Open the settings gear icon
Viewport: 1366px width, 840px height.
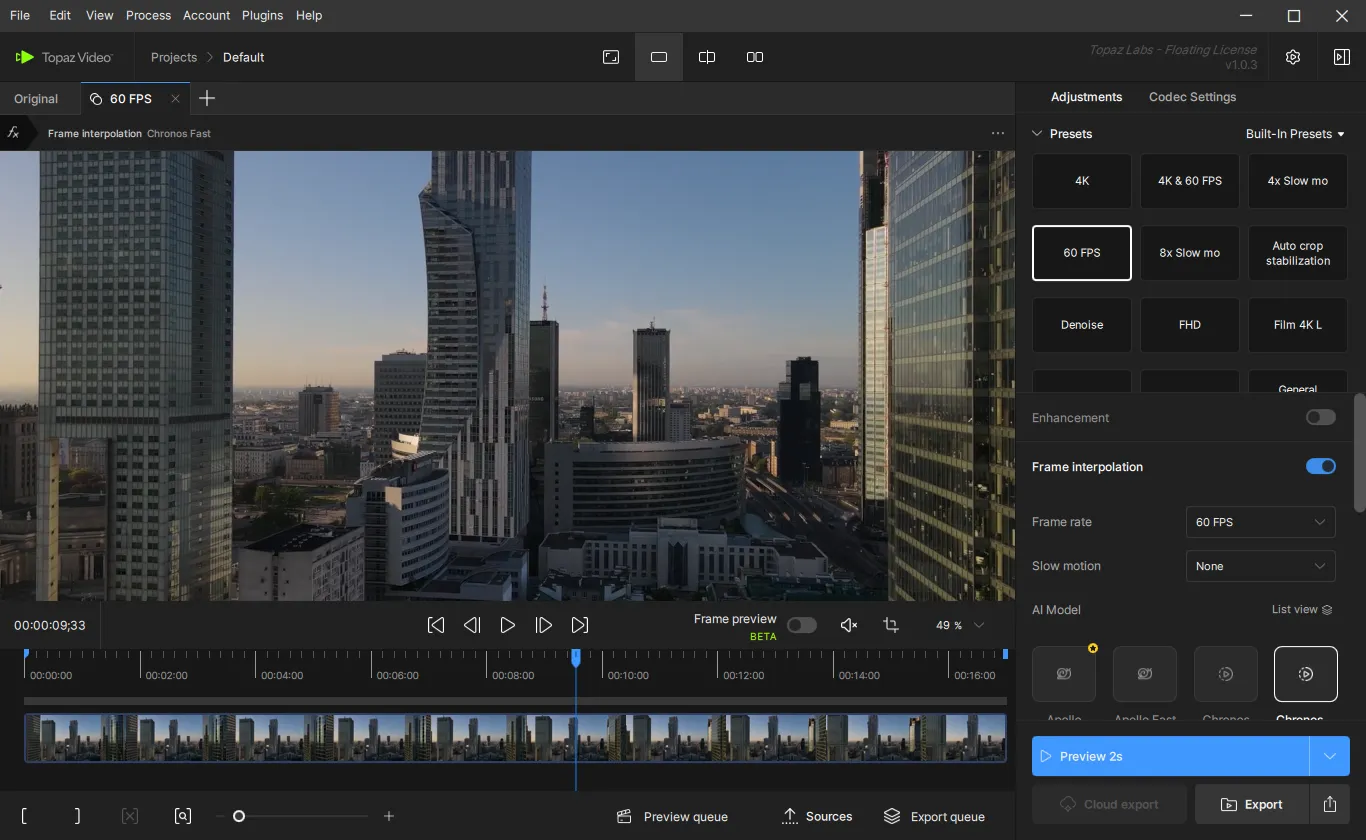[1293, 57]
